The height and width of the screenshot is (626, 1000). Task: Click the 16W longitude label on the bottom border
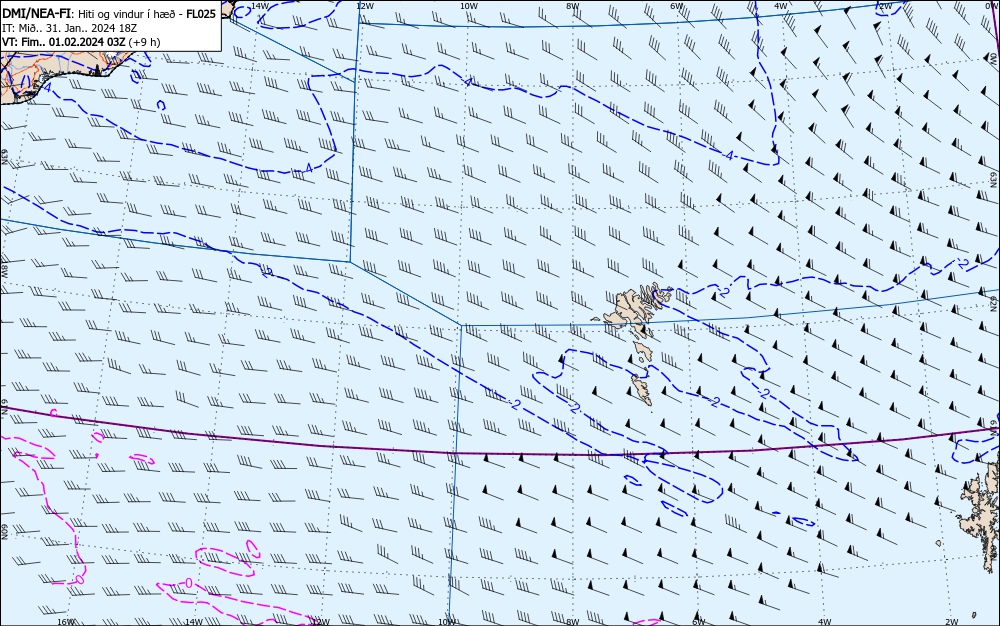66,622
